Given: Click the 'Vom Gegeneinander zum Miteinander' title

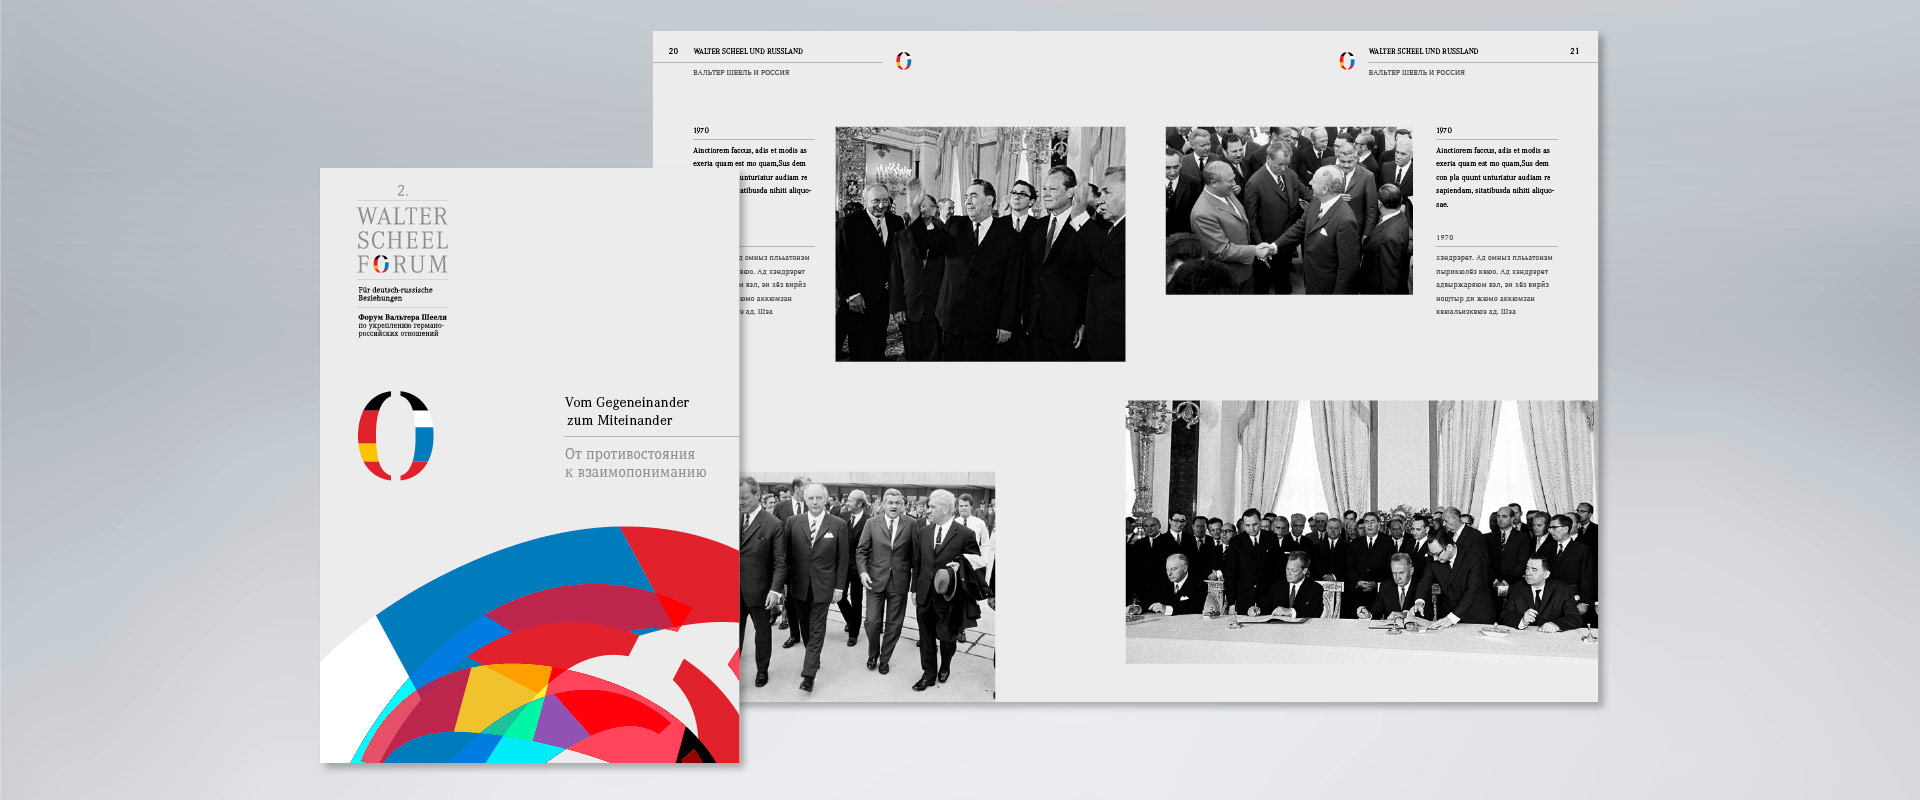Looking at the screenshot, I should [627, 411].
